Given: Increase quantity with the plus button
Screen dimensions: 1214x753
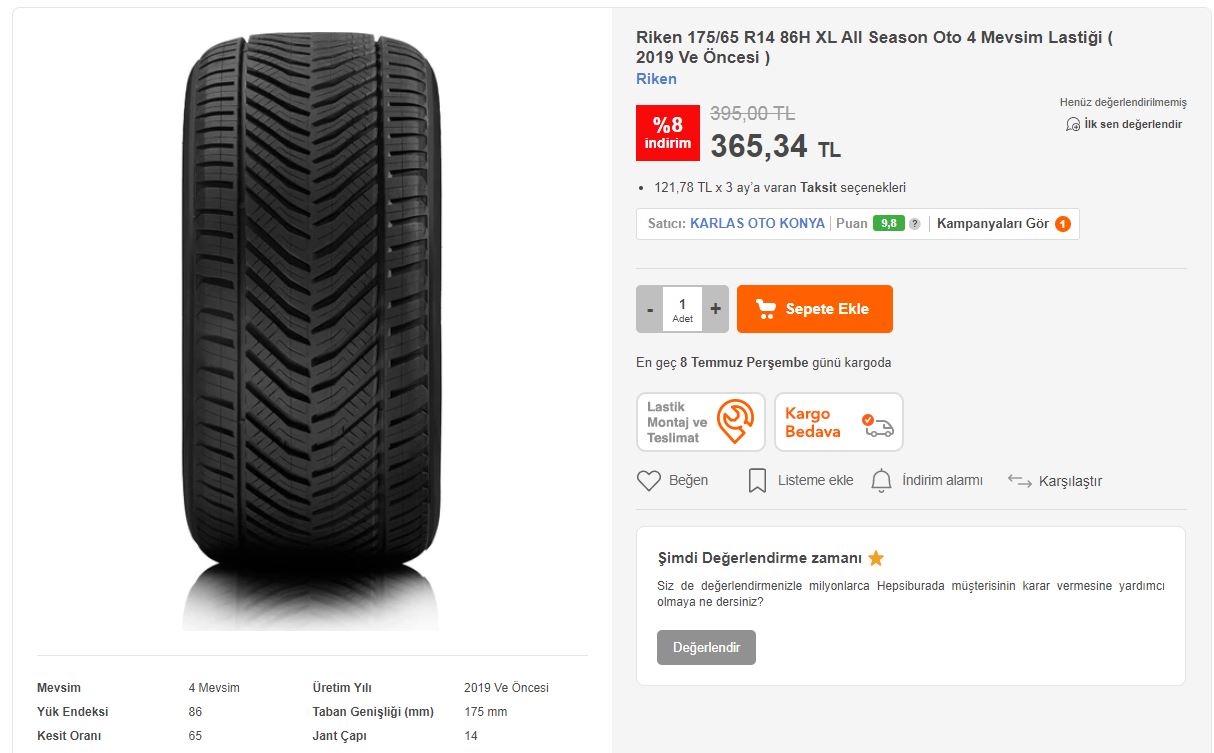Looking at the screenshot, I should [x=716, y=309].
